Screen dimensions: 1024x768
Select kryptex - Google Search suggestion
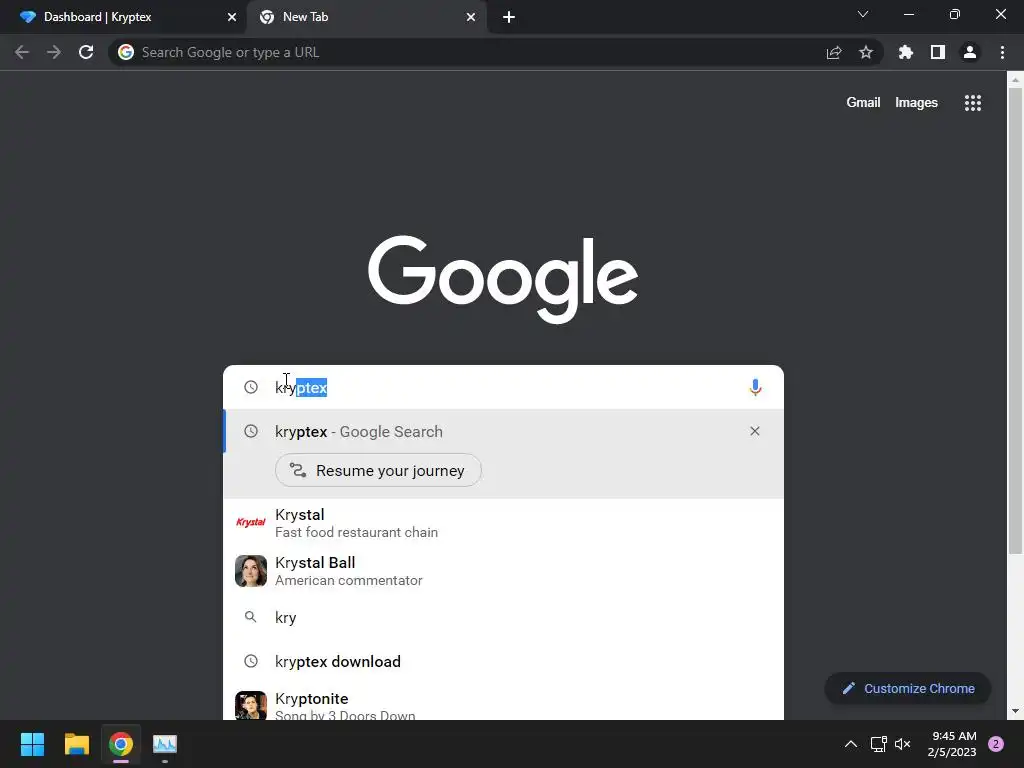(503, 432)
